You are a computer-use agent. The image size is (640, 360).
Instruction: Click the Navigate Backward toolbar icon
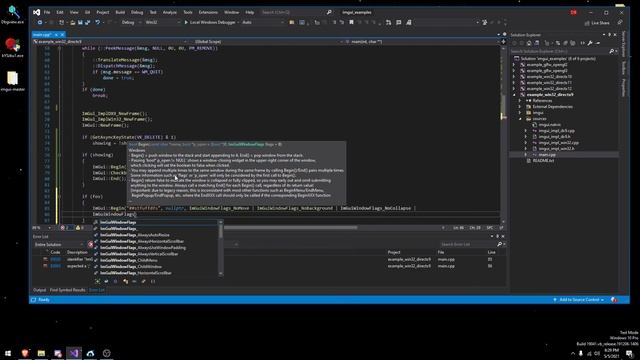click(x=40, y=22)
